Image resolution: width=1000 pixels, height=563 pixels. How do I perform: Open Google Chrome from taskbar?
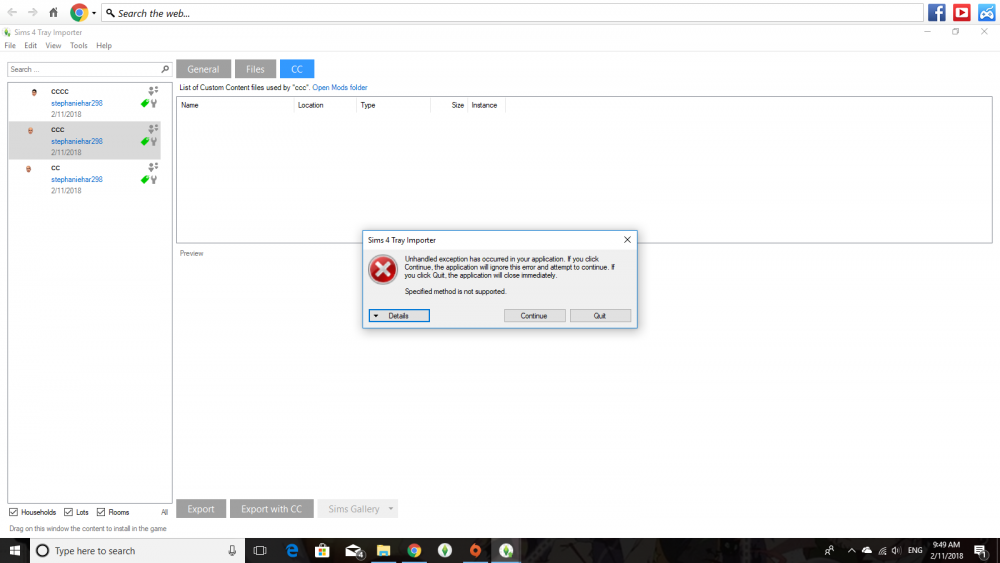(414, 550)
